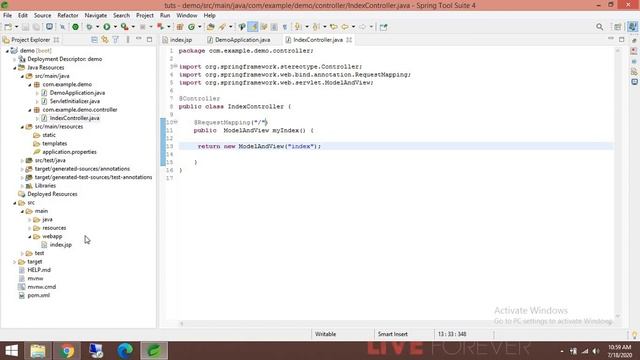Select the Spring perspective button
The image size is (640, 360).
click(x=632, y=27)
